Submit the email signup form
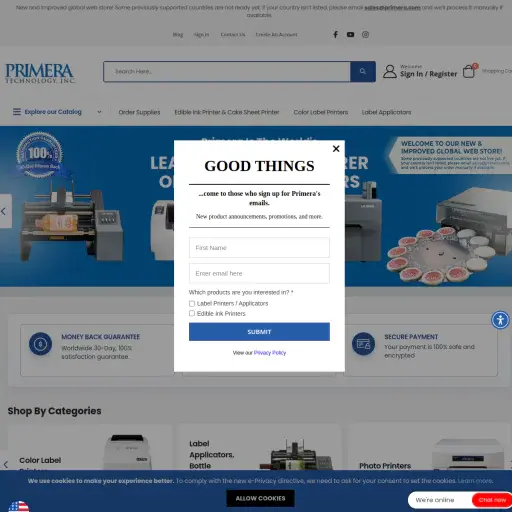This screenshot has width=512, height=512. (x=259, y=332)
